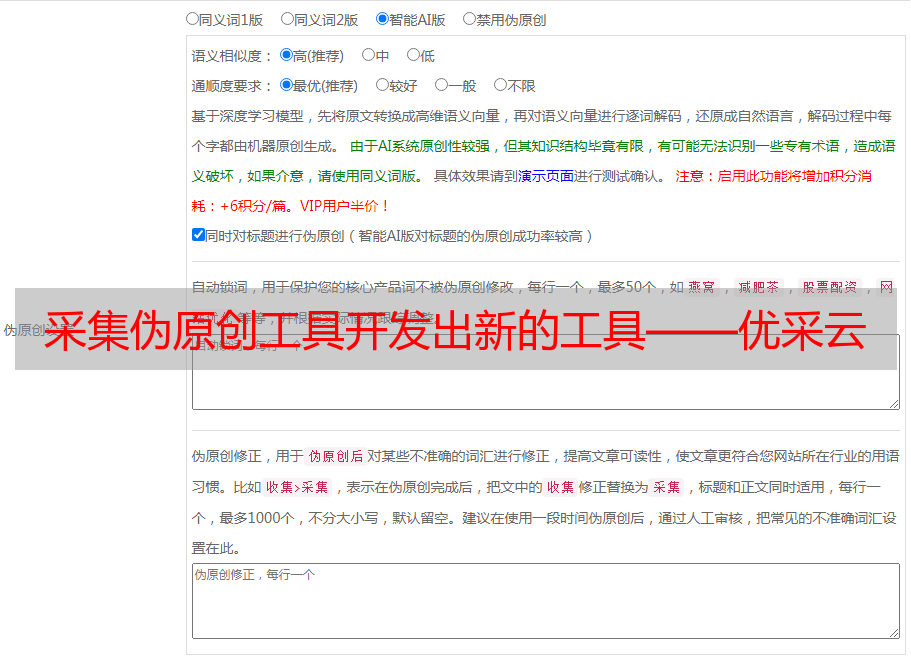Viewport: 911px width, 658px height.
Task: Set 通顺度要求 to 较好
Action: (x=382, y=85)
